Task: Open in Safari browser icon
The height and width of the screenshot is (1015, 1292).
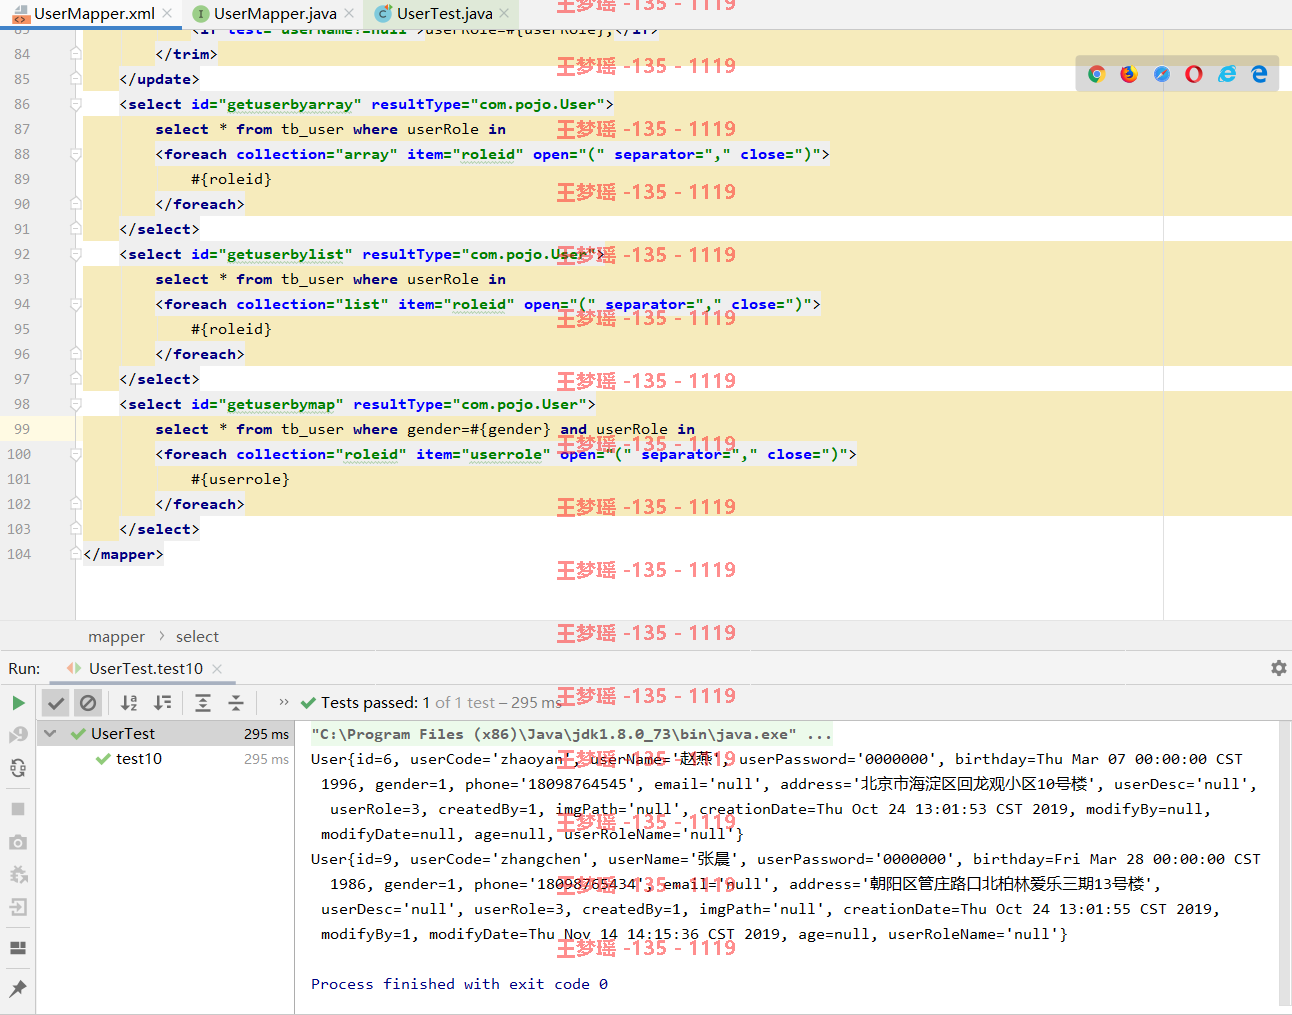Action: pos(1161,74)
